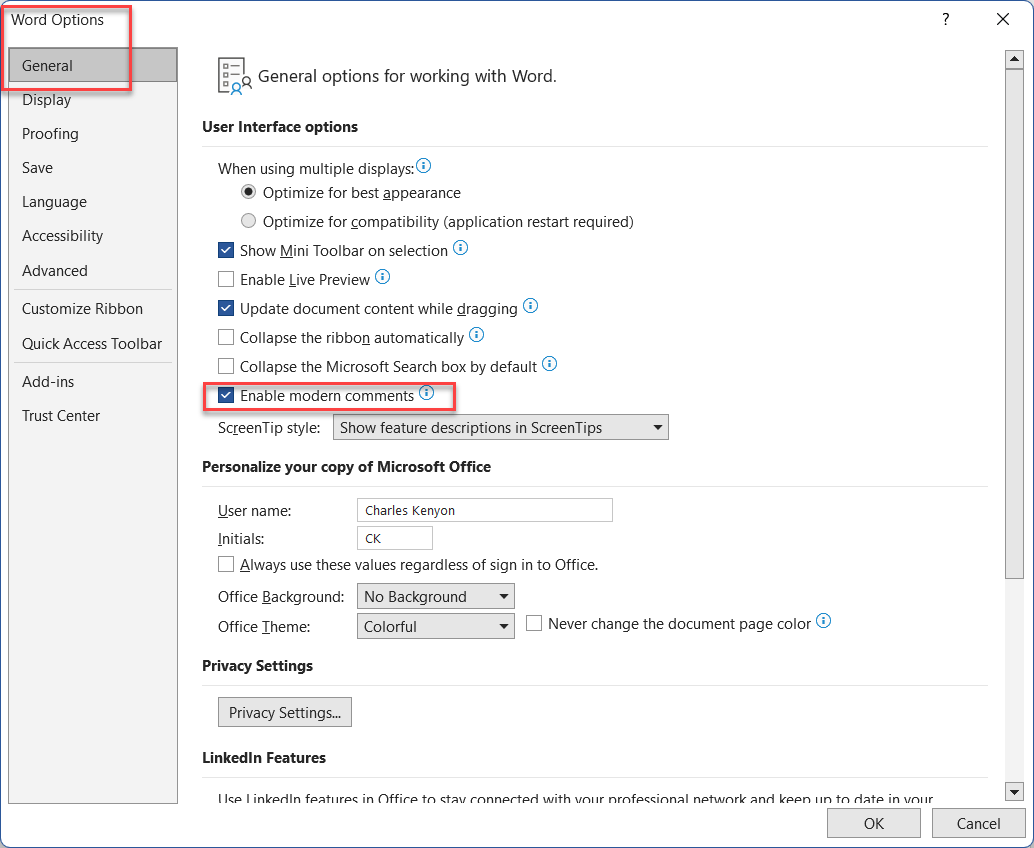Click info icon for Collapse the ribbon automatically
The height and width of the screenshot is (848, 1034).
click(x=476, y=334)
